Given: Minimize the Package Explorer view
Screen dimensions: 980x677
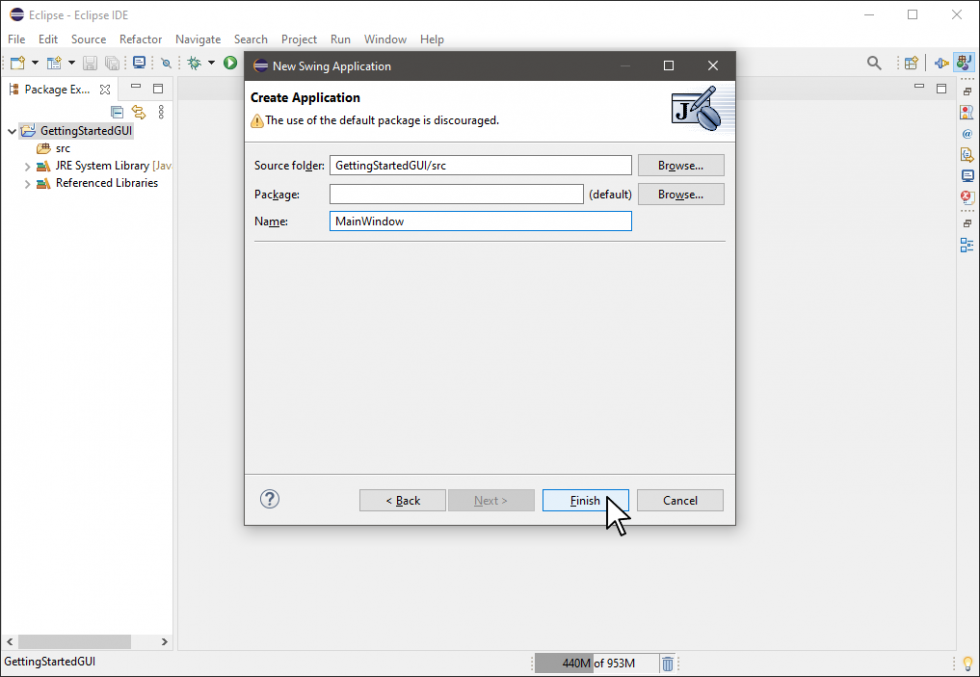Looking at the screenshot, I should [136, 87].
